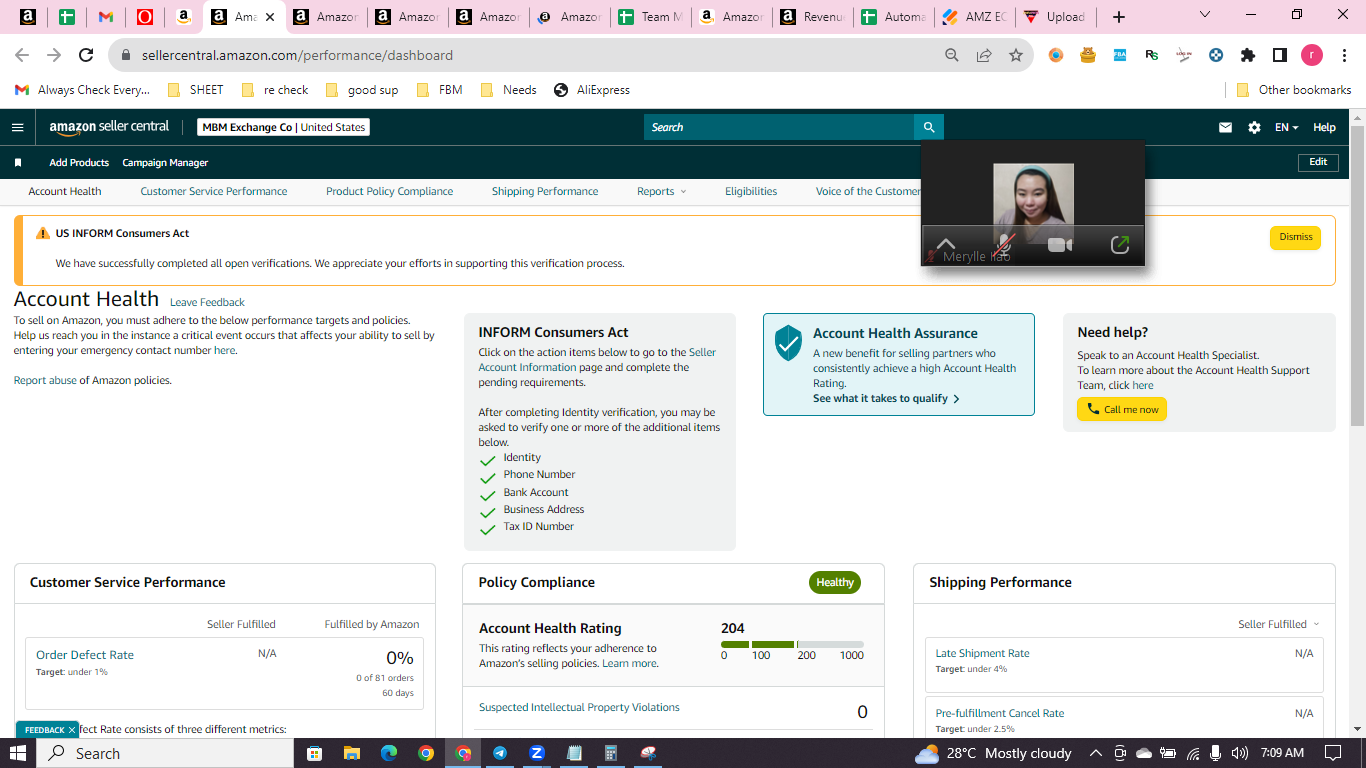This screenshot has width=1366, height=768.
Task: Open the EN language dropdown
Action: (x=1286, y=127)
